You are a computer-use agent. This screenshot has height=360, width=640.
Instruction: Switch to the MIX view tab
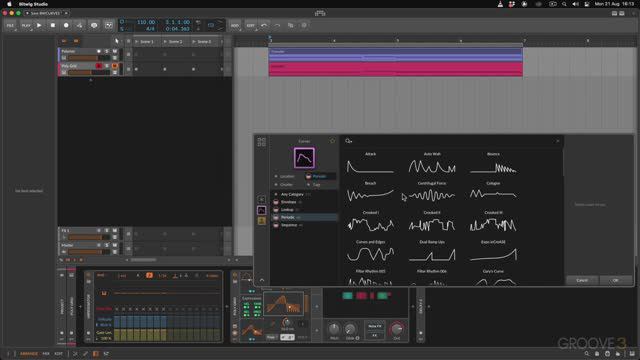pos(46,353)
